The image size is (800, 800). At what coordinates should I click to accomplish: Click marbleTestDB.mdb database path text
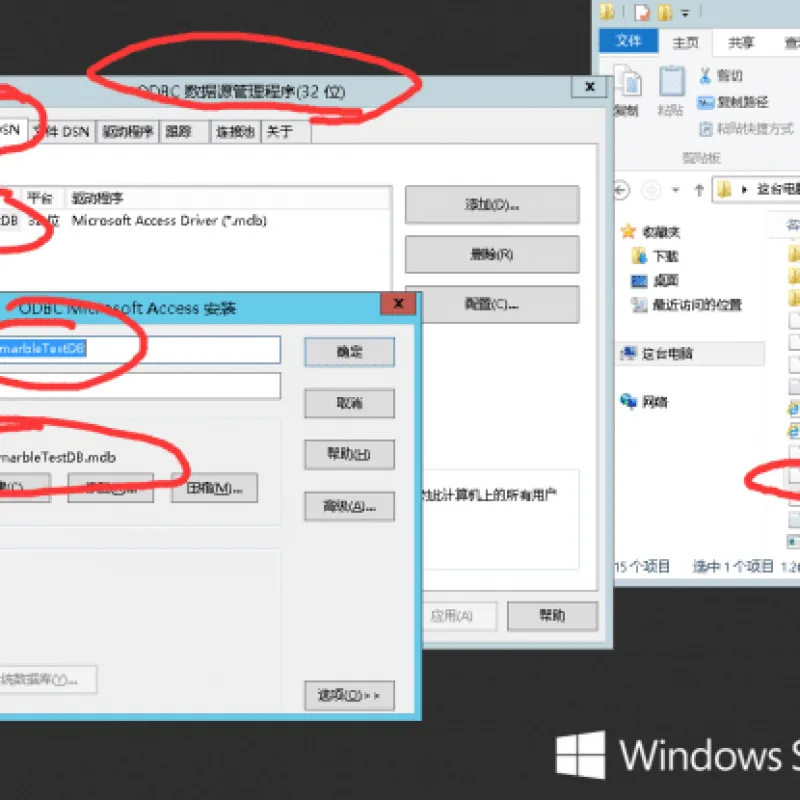(58, 457)
